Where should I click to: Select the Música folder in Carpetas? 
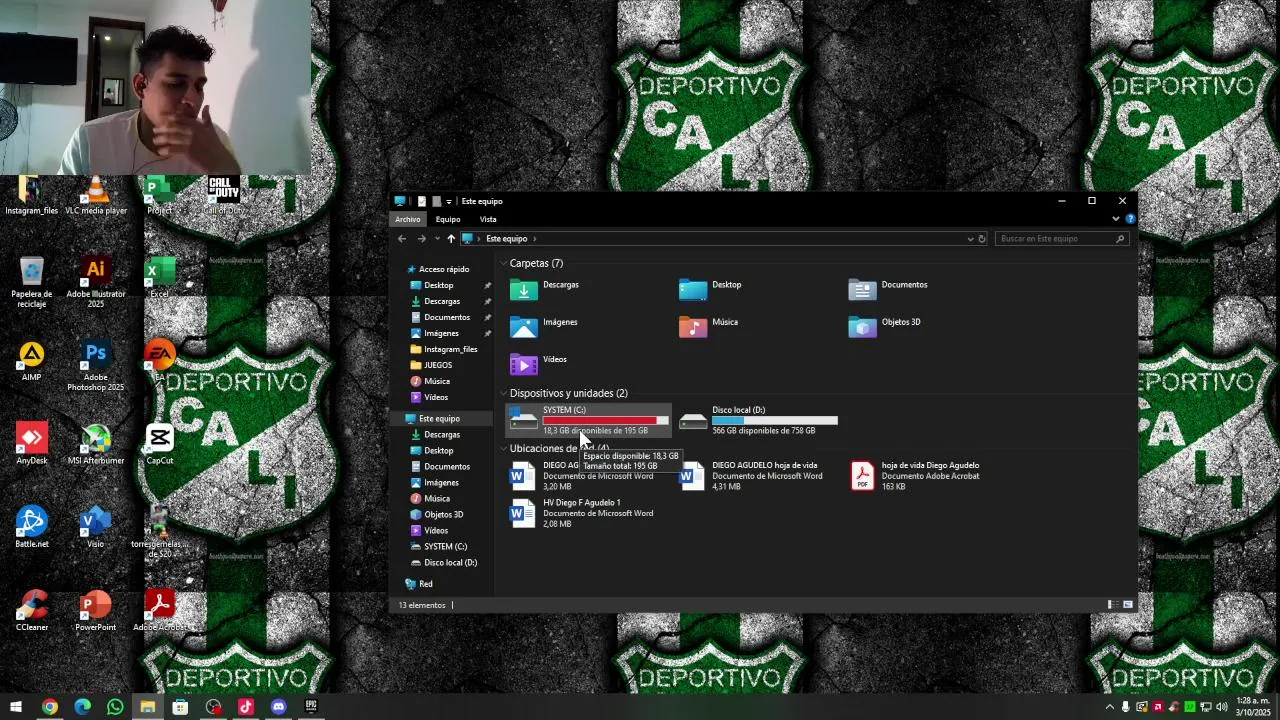(709, 327)
